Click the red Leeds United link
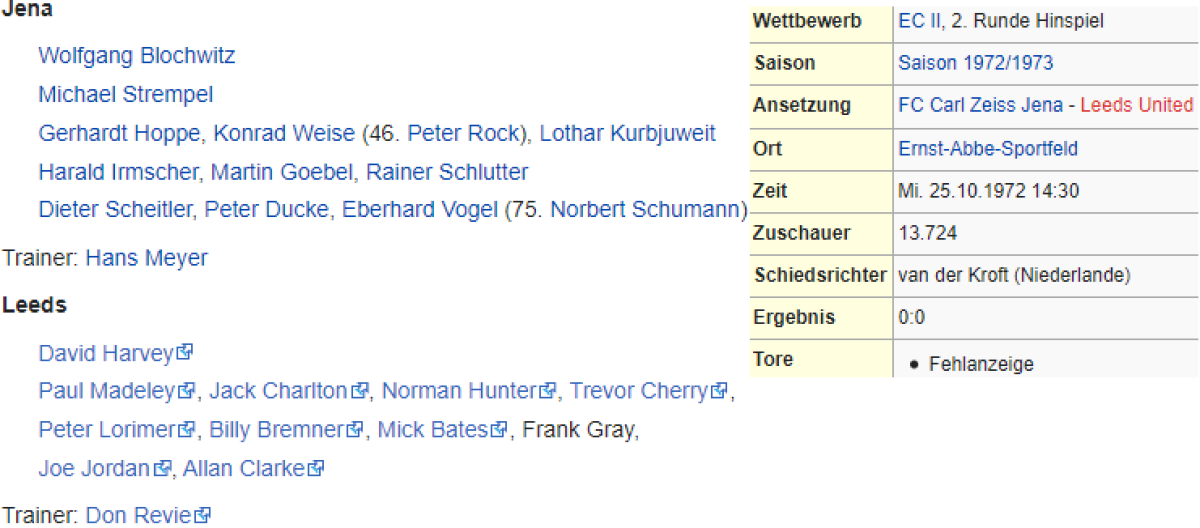The image size is (1200, 528). (x=1137, y=105)
